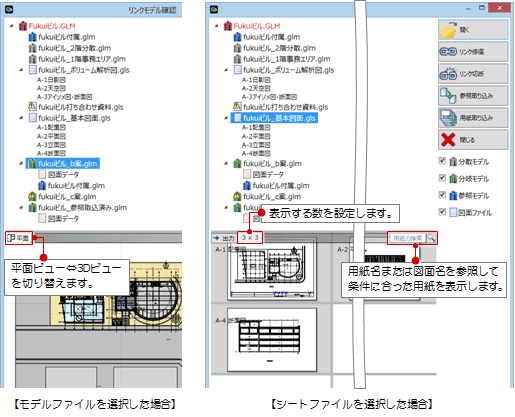Toggle the 図面ファイル checkbox
515x417 pixels.
tap(442, 212)
